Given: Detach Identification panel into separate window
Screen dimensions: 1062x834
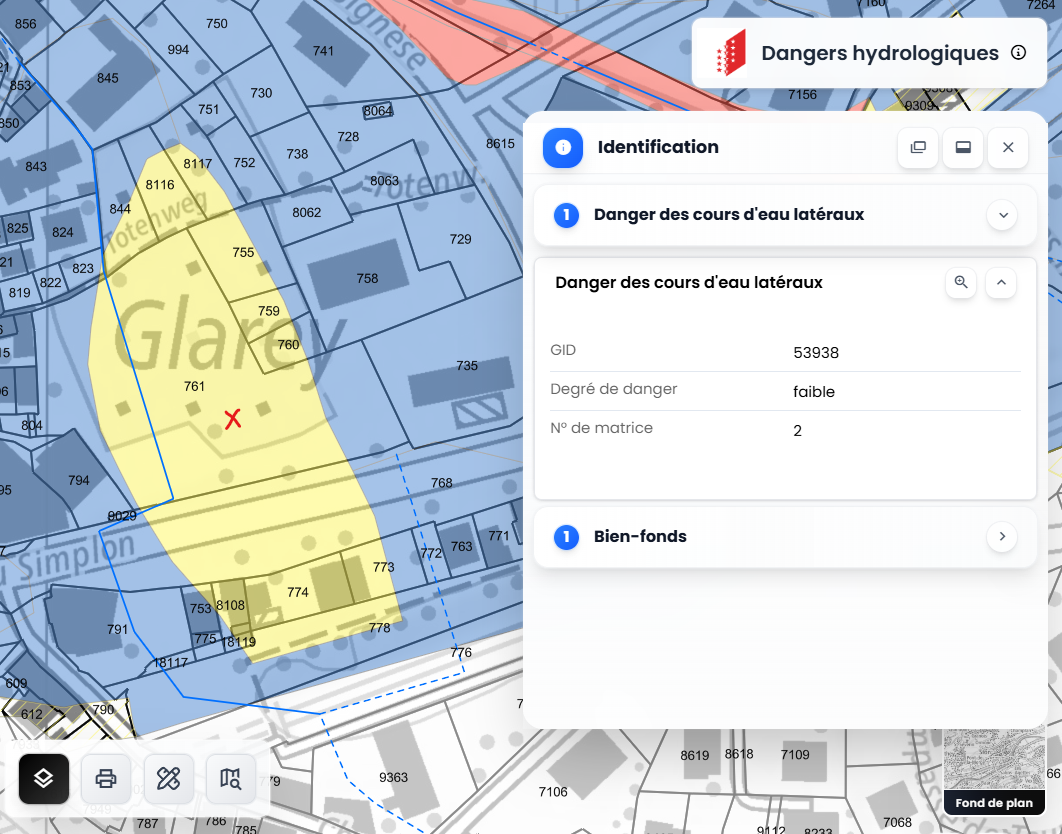Looking at the screenshot, I should (918, 148).
